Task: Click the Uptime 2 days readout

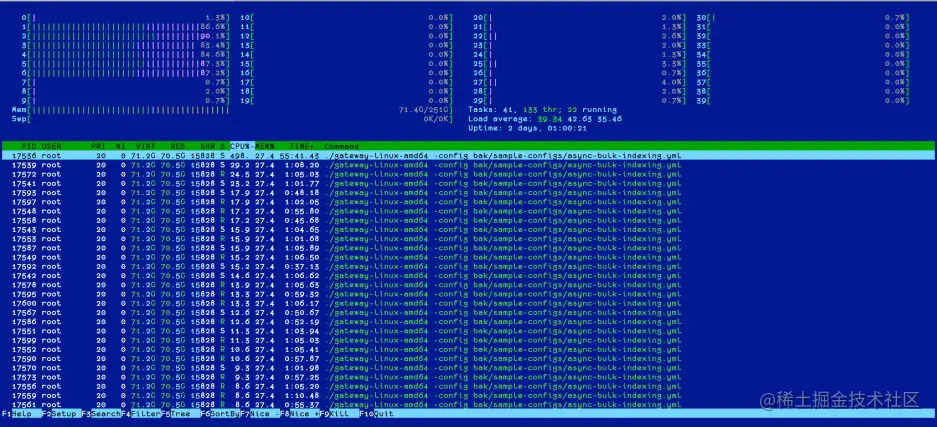Action: point(528,128)
